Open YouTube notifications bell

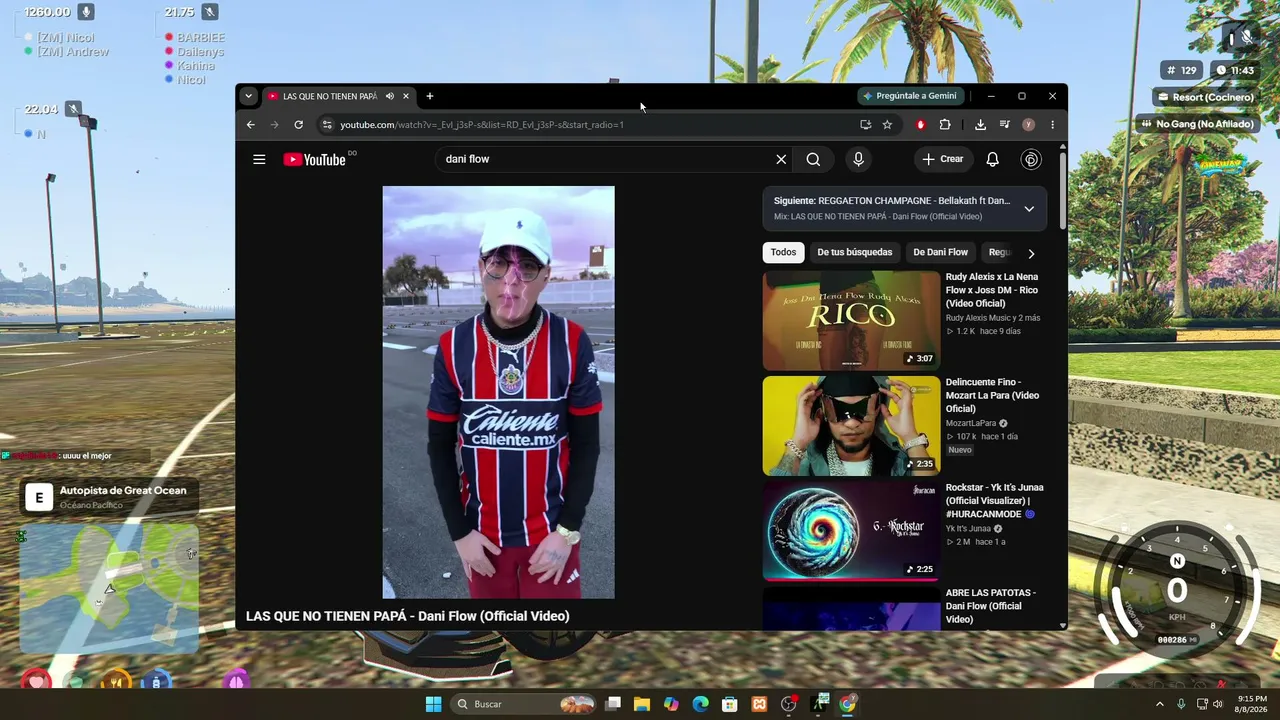(992, 159)
